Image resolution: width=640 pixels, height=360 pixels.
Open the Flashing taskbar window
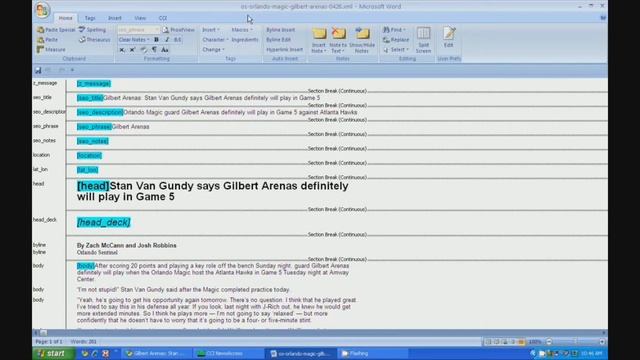coord(372,353)
